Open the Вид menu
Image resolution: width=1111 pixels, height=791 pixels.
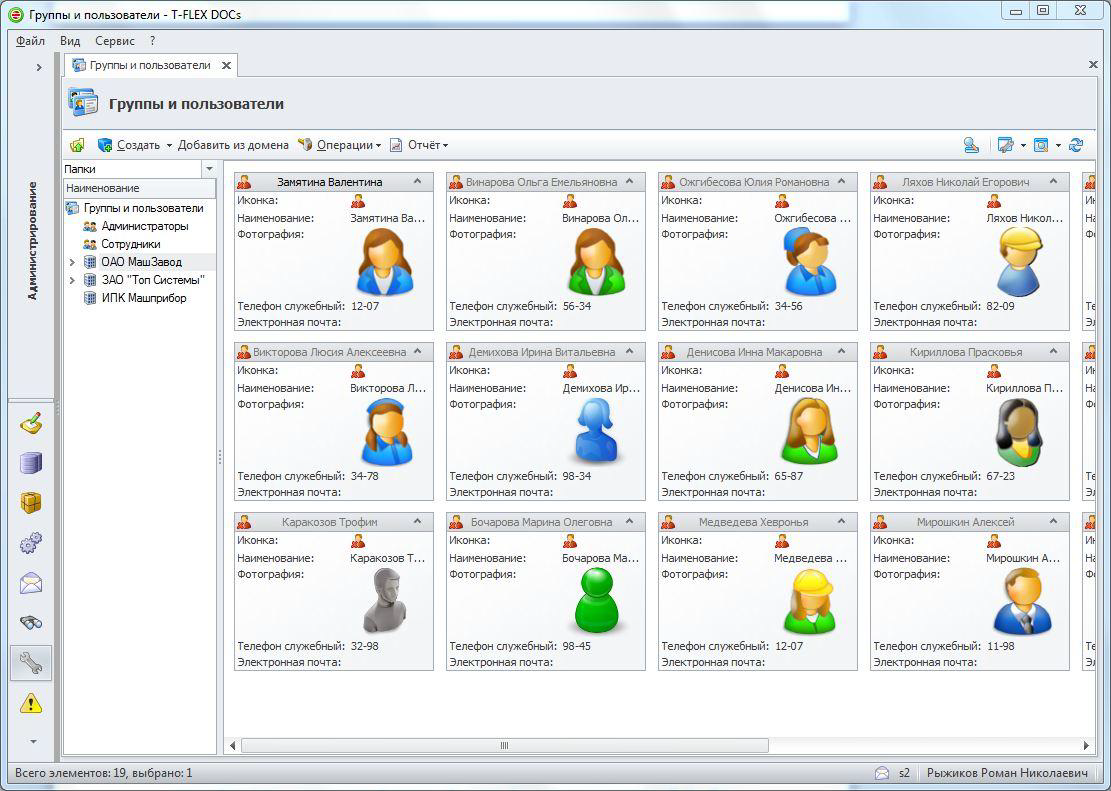[x=70, y=41]
